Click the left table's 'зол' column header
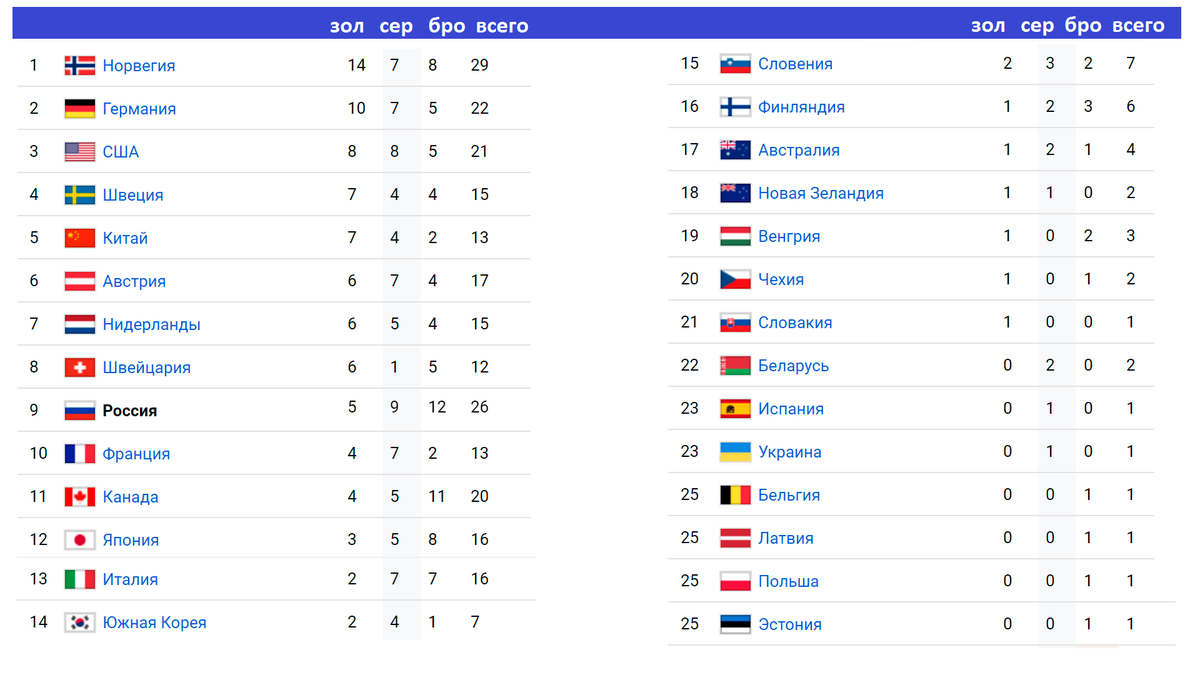This screenshot has width=1200, height=675. coord(347,26)
